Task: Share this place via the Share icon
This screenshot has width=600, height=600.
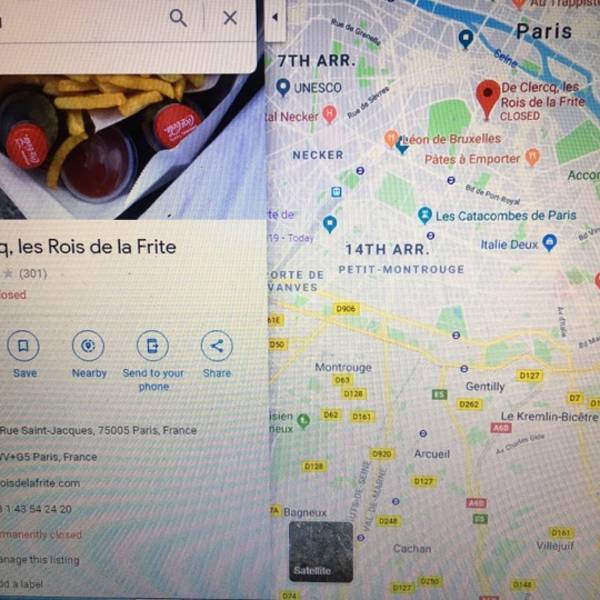Action: (217, 346)
